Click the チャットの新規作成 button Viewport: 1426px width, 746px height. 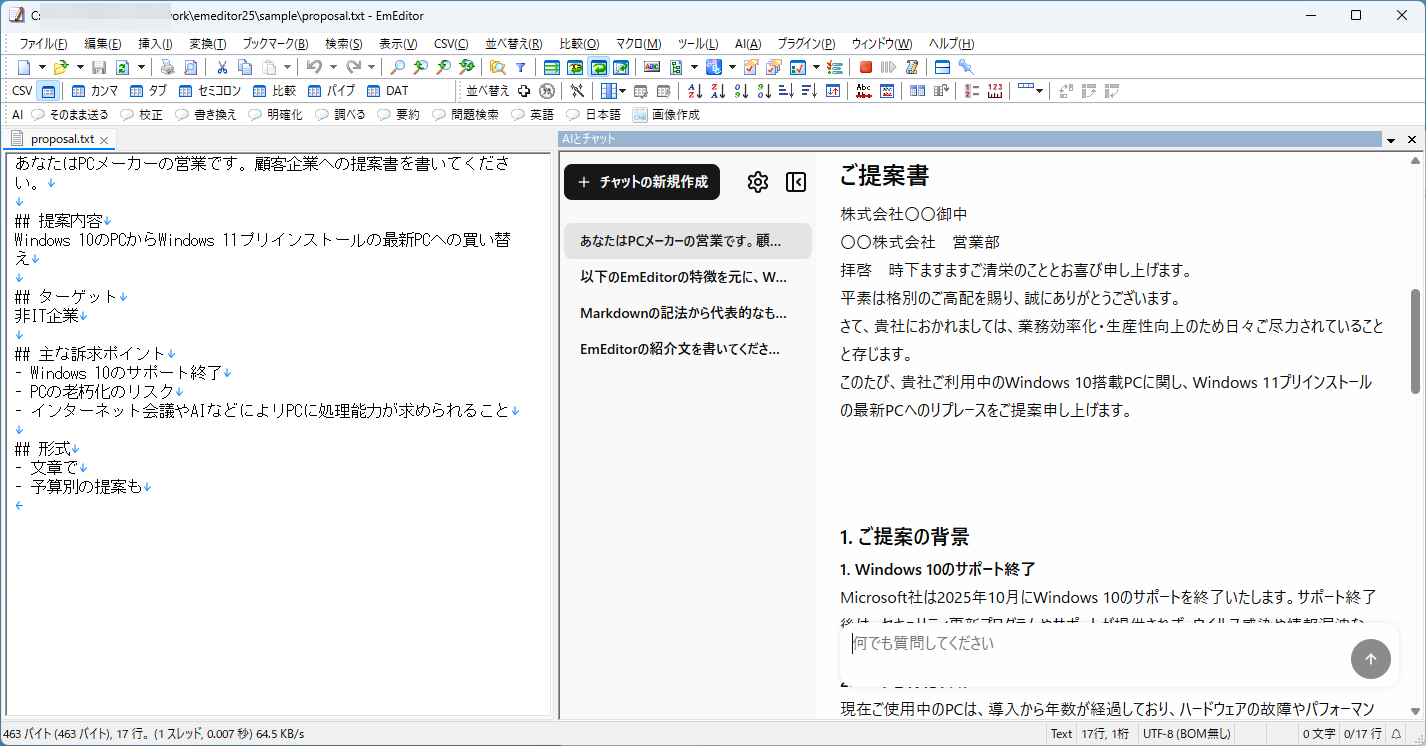tap(641, 182)
